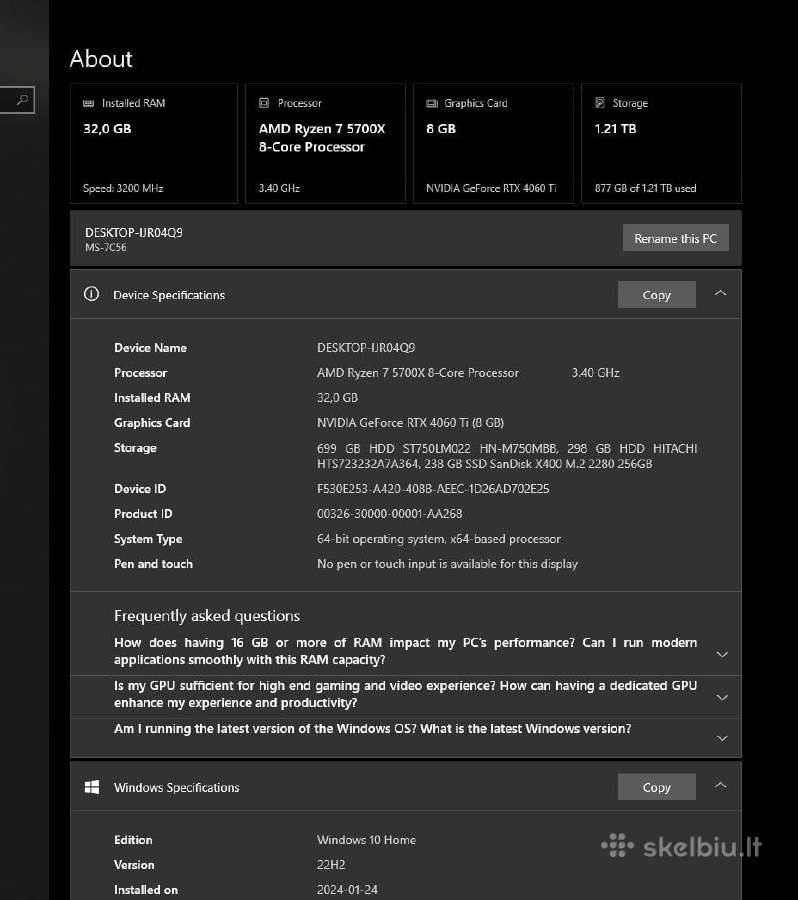Click the Pen and touch value text

447,564
